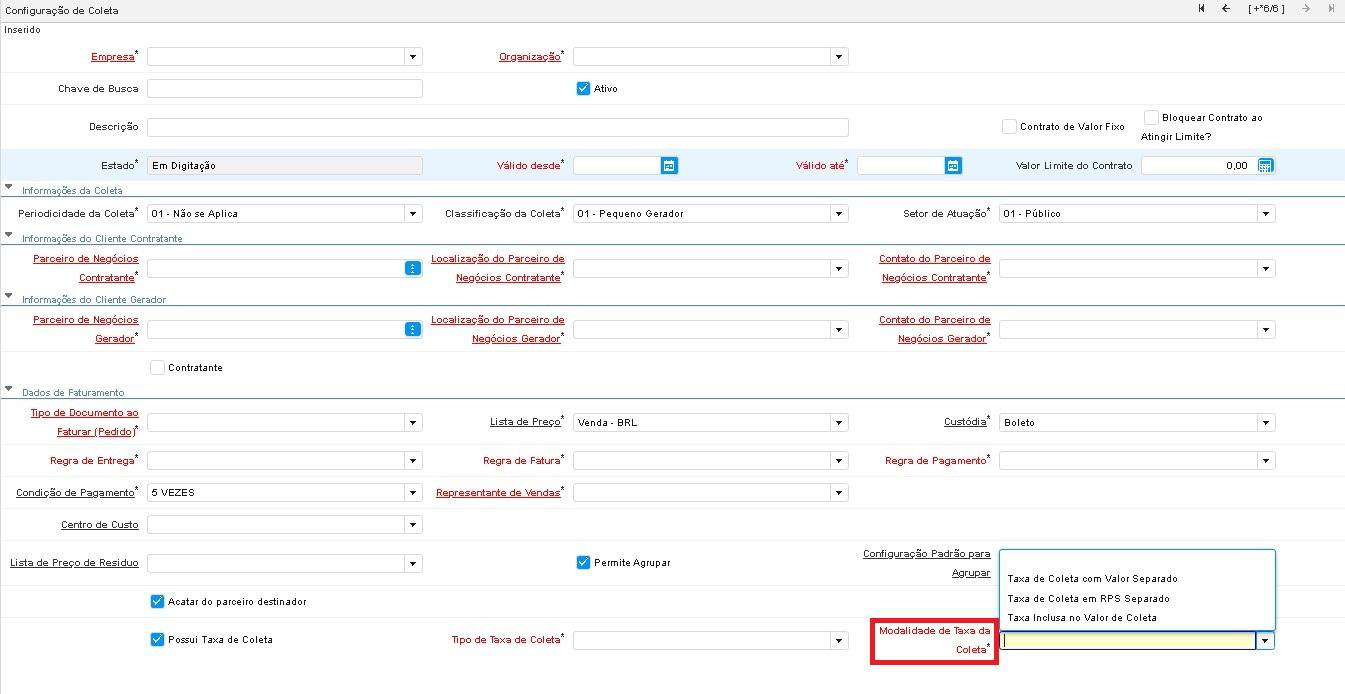
Task: Click into the Descrição text field
Action: pyautogui.click(x=497, y=127)
